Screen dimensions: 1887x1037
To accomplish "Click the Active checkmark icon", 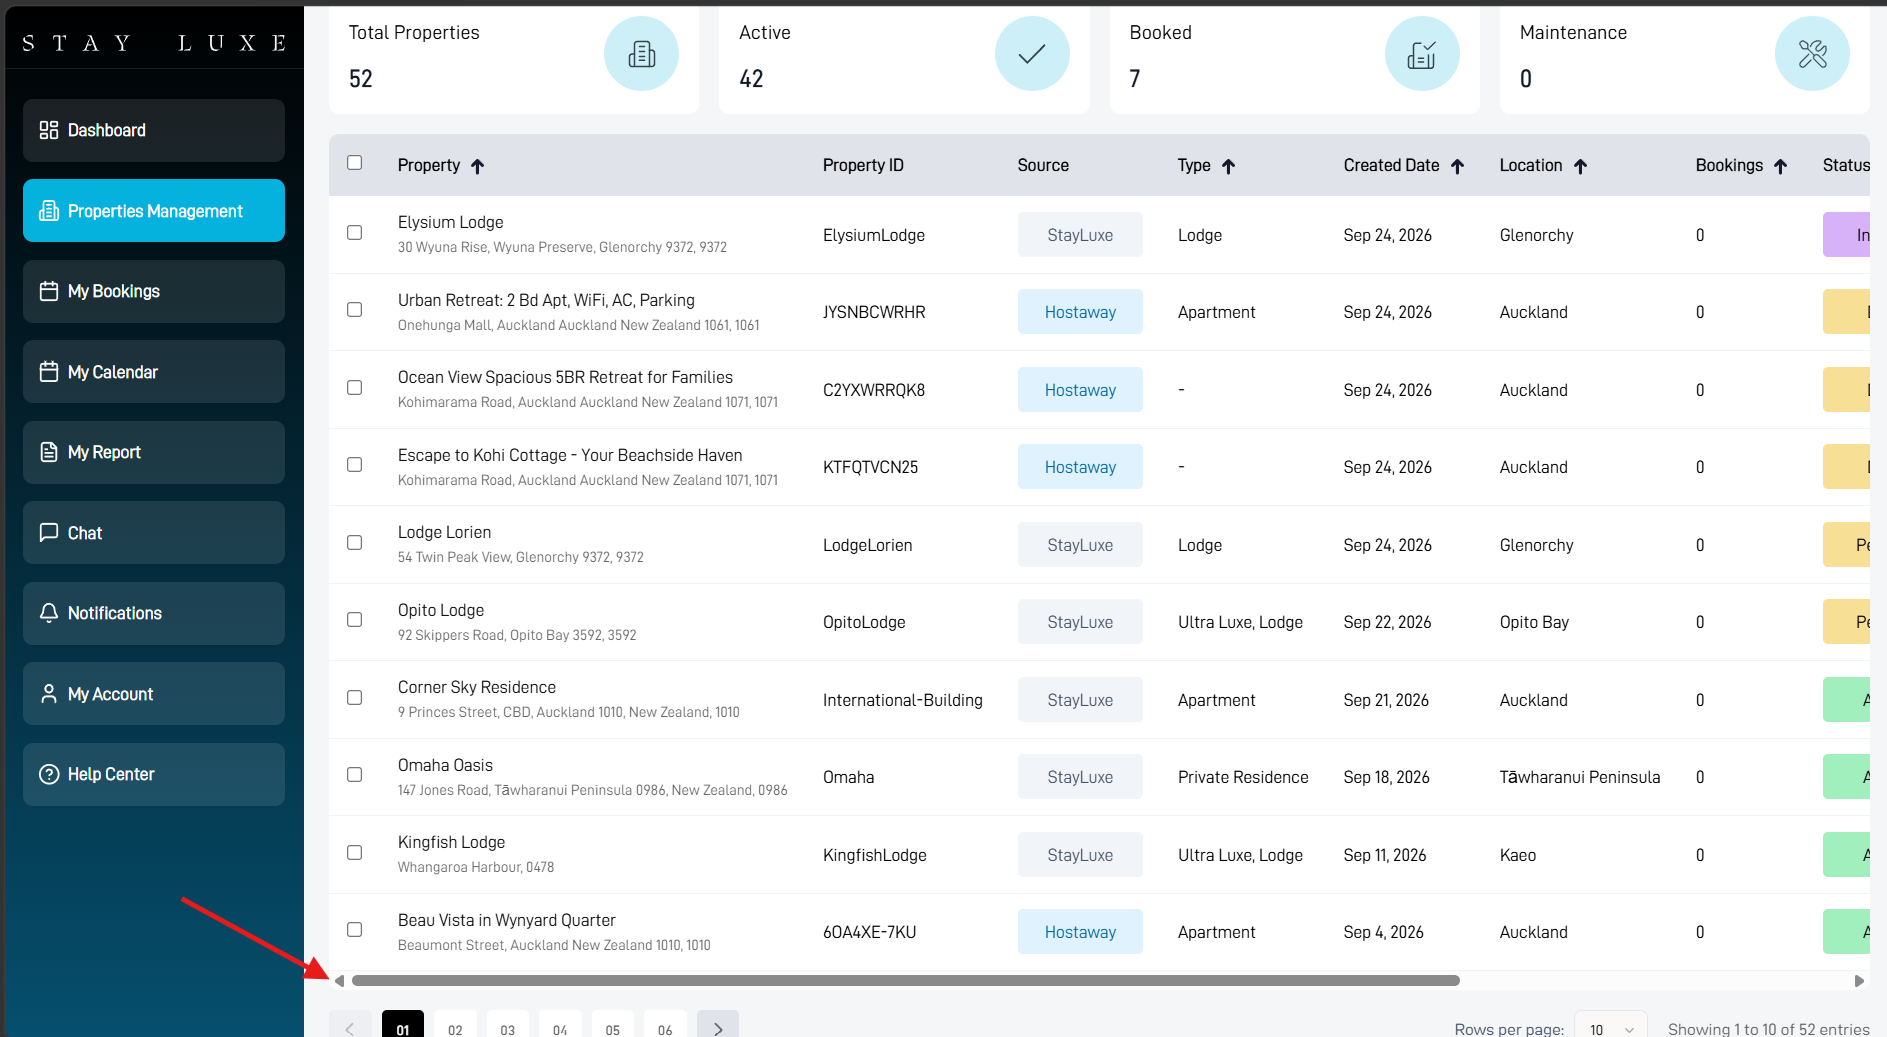I will pyautogui.click(x=1032, y=54).
